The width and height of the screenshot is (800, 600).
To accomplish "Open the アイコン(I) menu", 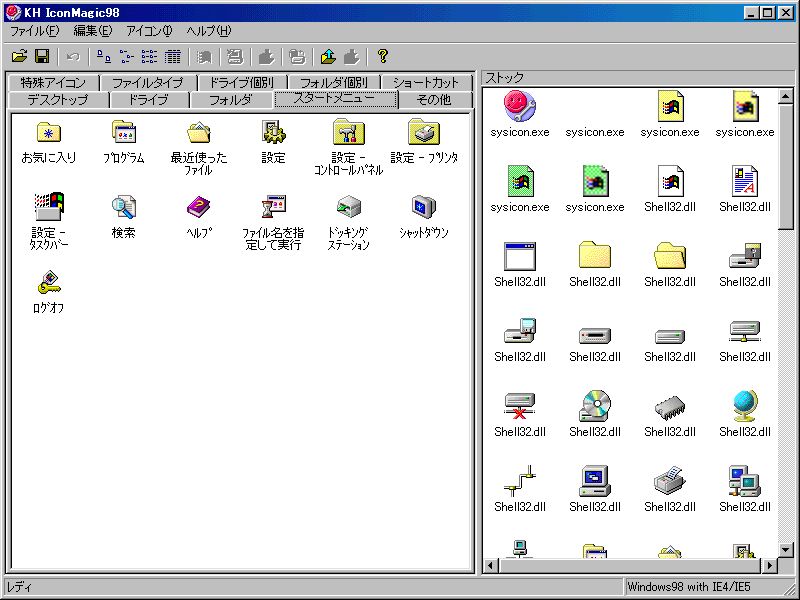I will [x=149, y=31].
